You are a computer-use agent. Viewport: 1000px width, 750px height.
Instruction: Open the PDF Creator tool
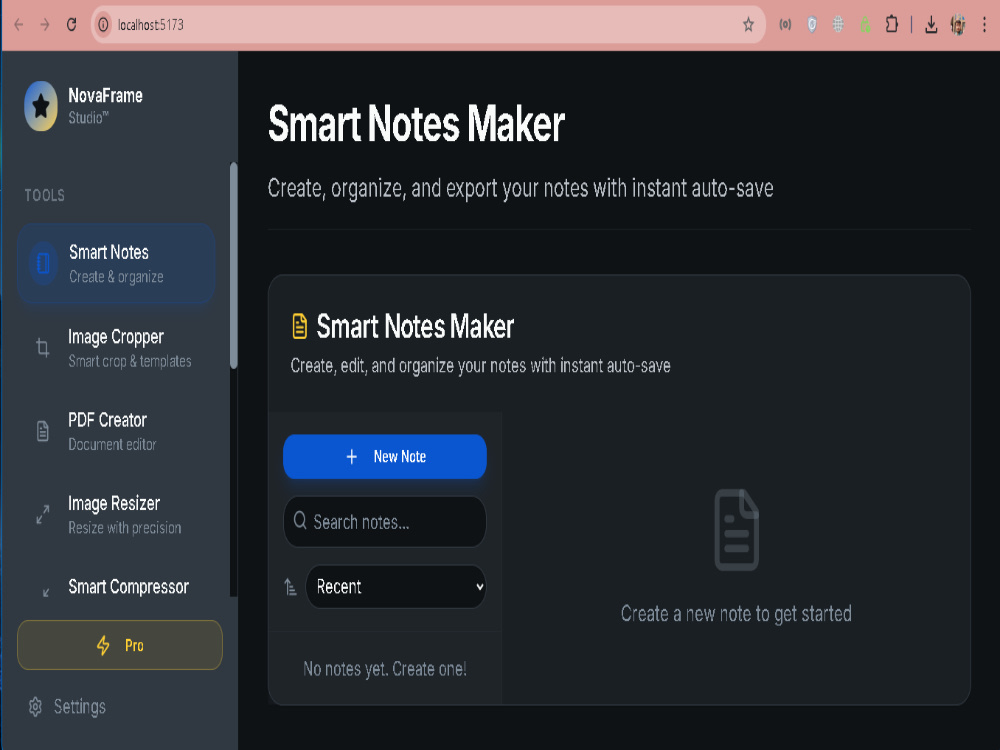(116, 431)
